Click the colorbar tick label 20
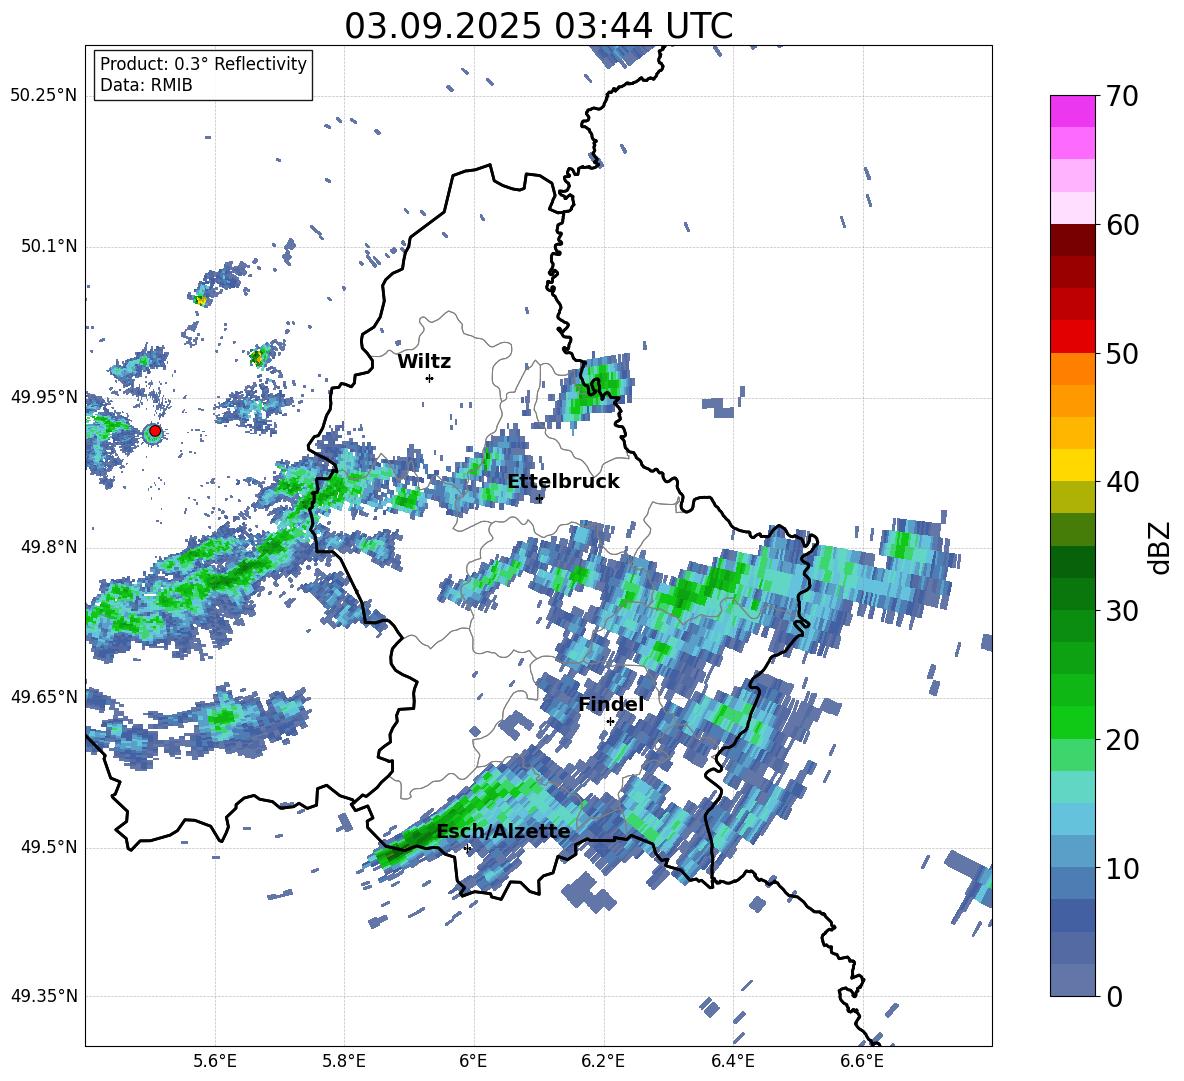Viewport: 1184px width, 1081px height. click(1123, 740)
